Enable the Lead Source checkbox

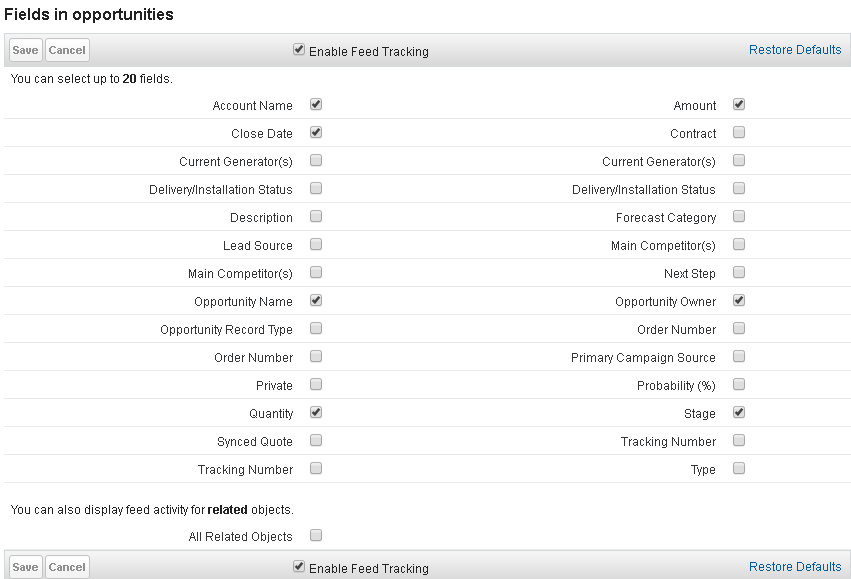pos(315,244)
